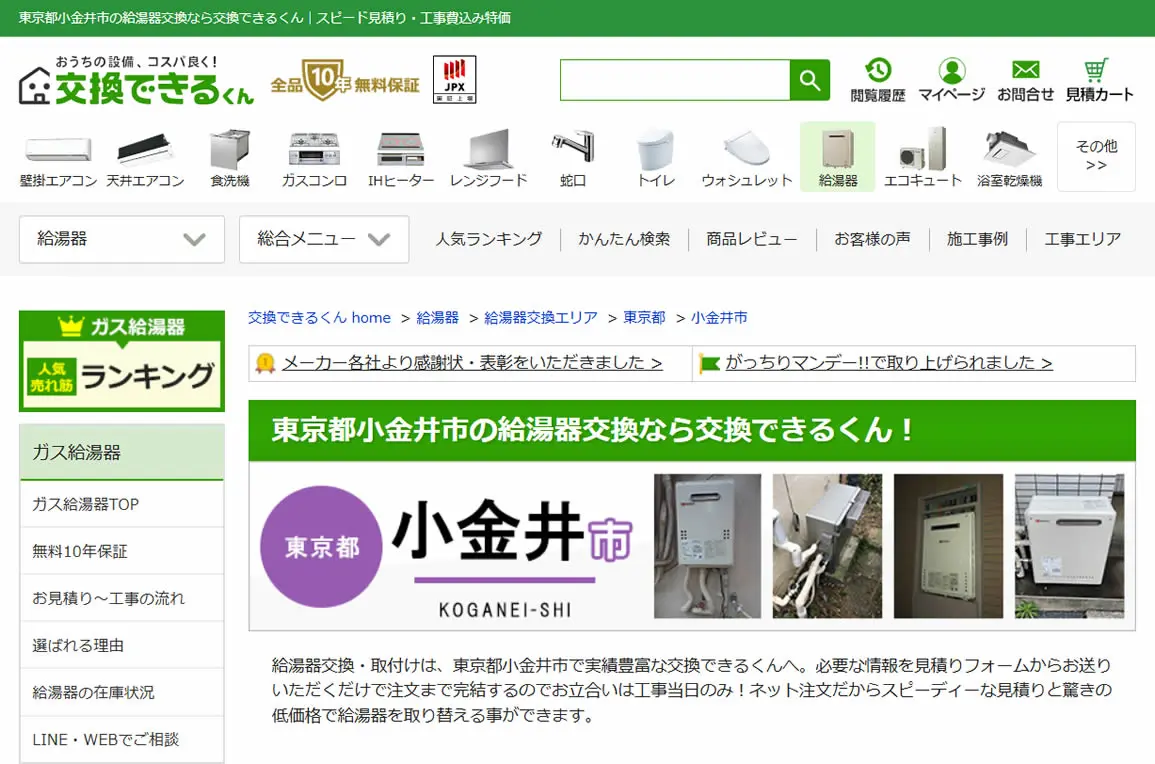1155x764 pixels.
Task: Click into the search text box
Action: click(675, 80)
